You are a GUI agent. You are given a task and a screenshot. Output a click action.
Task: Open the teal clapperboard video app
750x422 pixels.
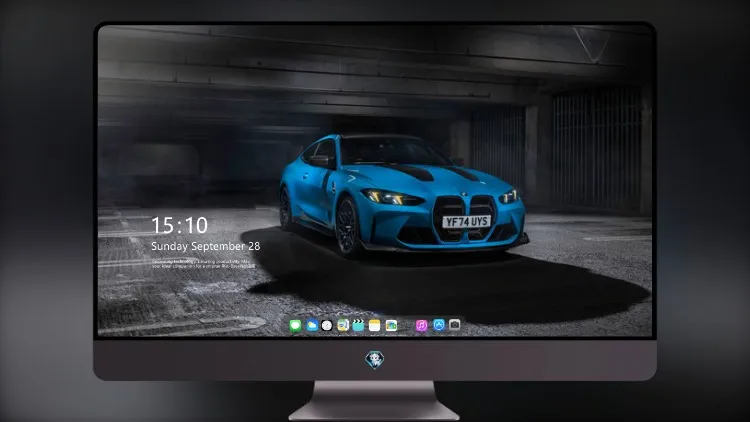tap(358, 326)
